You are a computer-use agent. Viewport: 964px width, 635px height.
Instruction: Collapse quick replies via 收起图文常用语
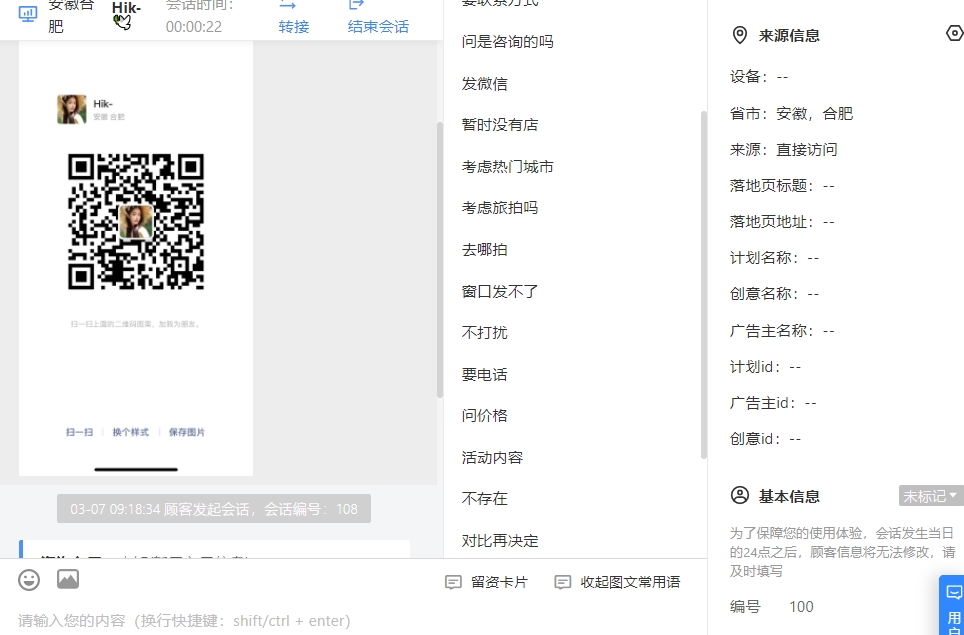coord(617,582)
